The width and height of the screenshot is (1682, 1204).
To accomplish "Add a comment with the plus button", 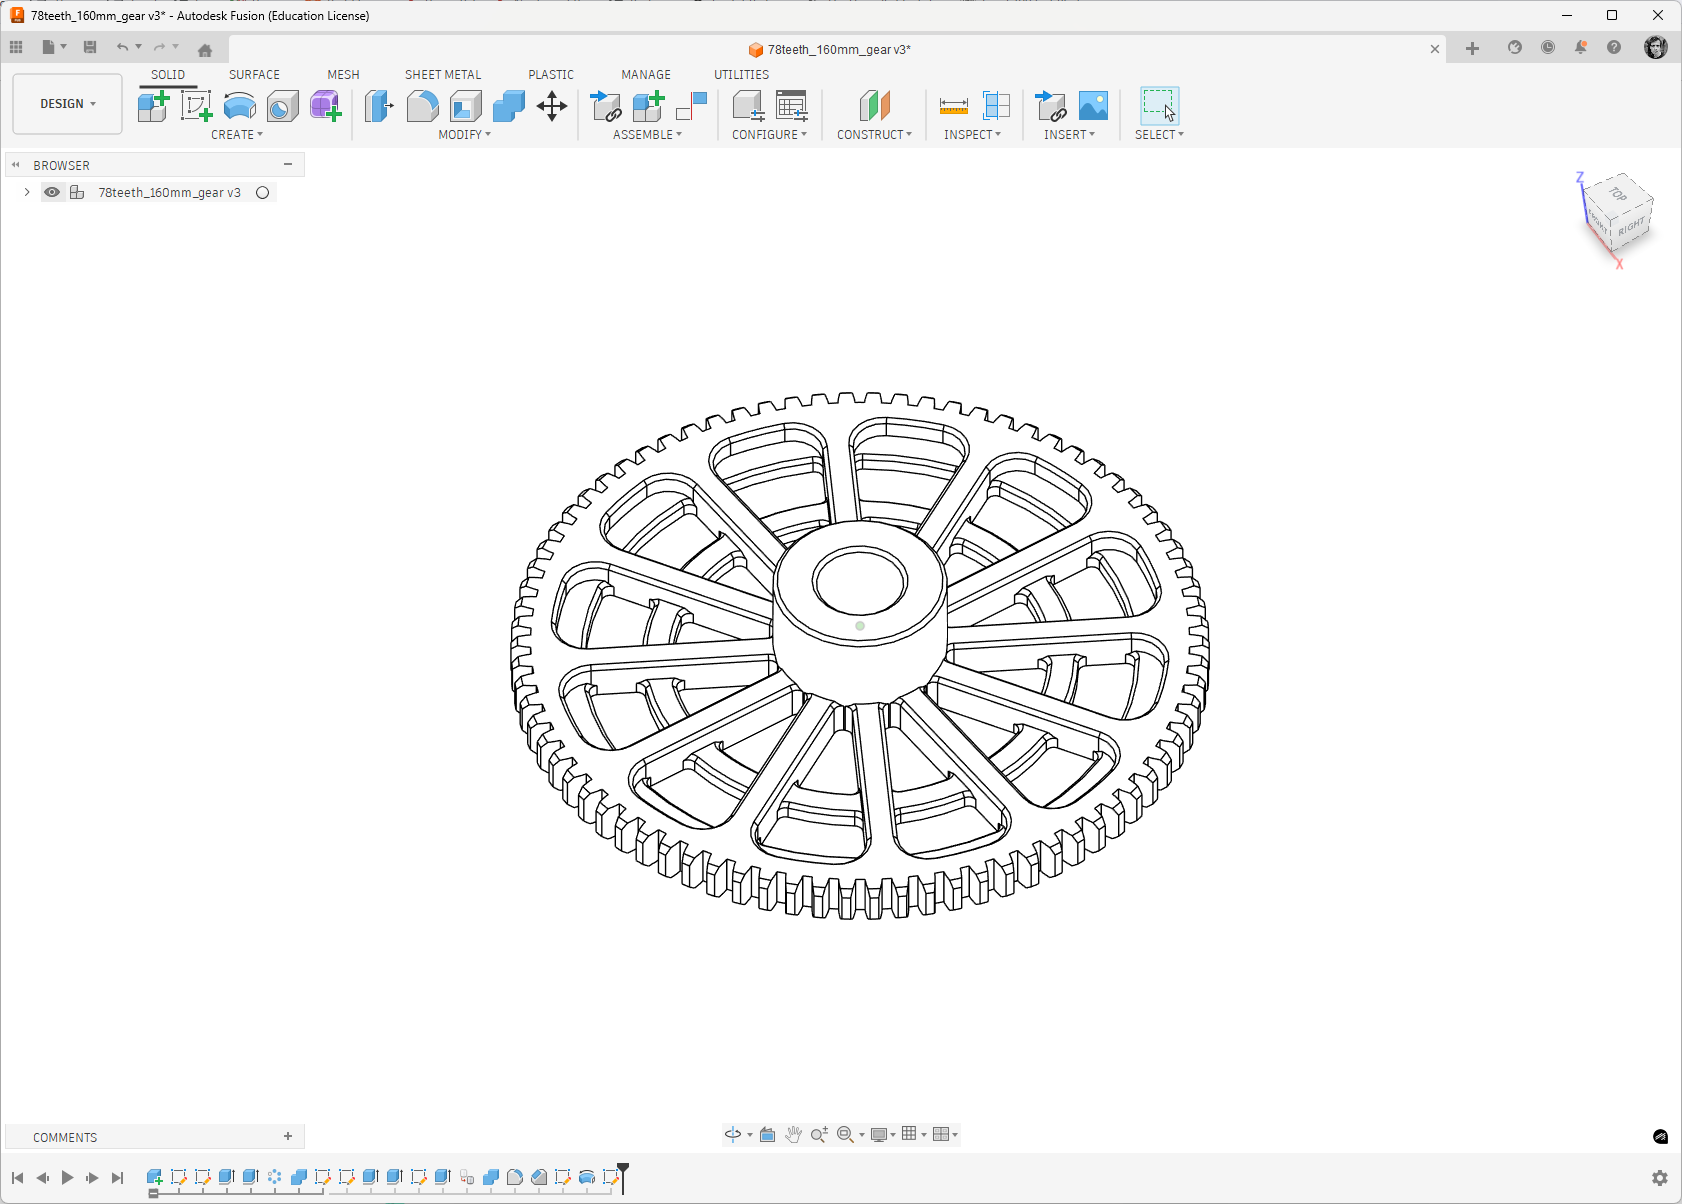I will tap(288, 1136).
